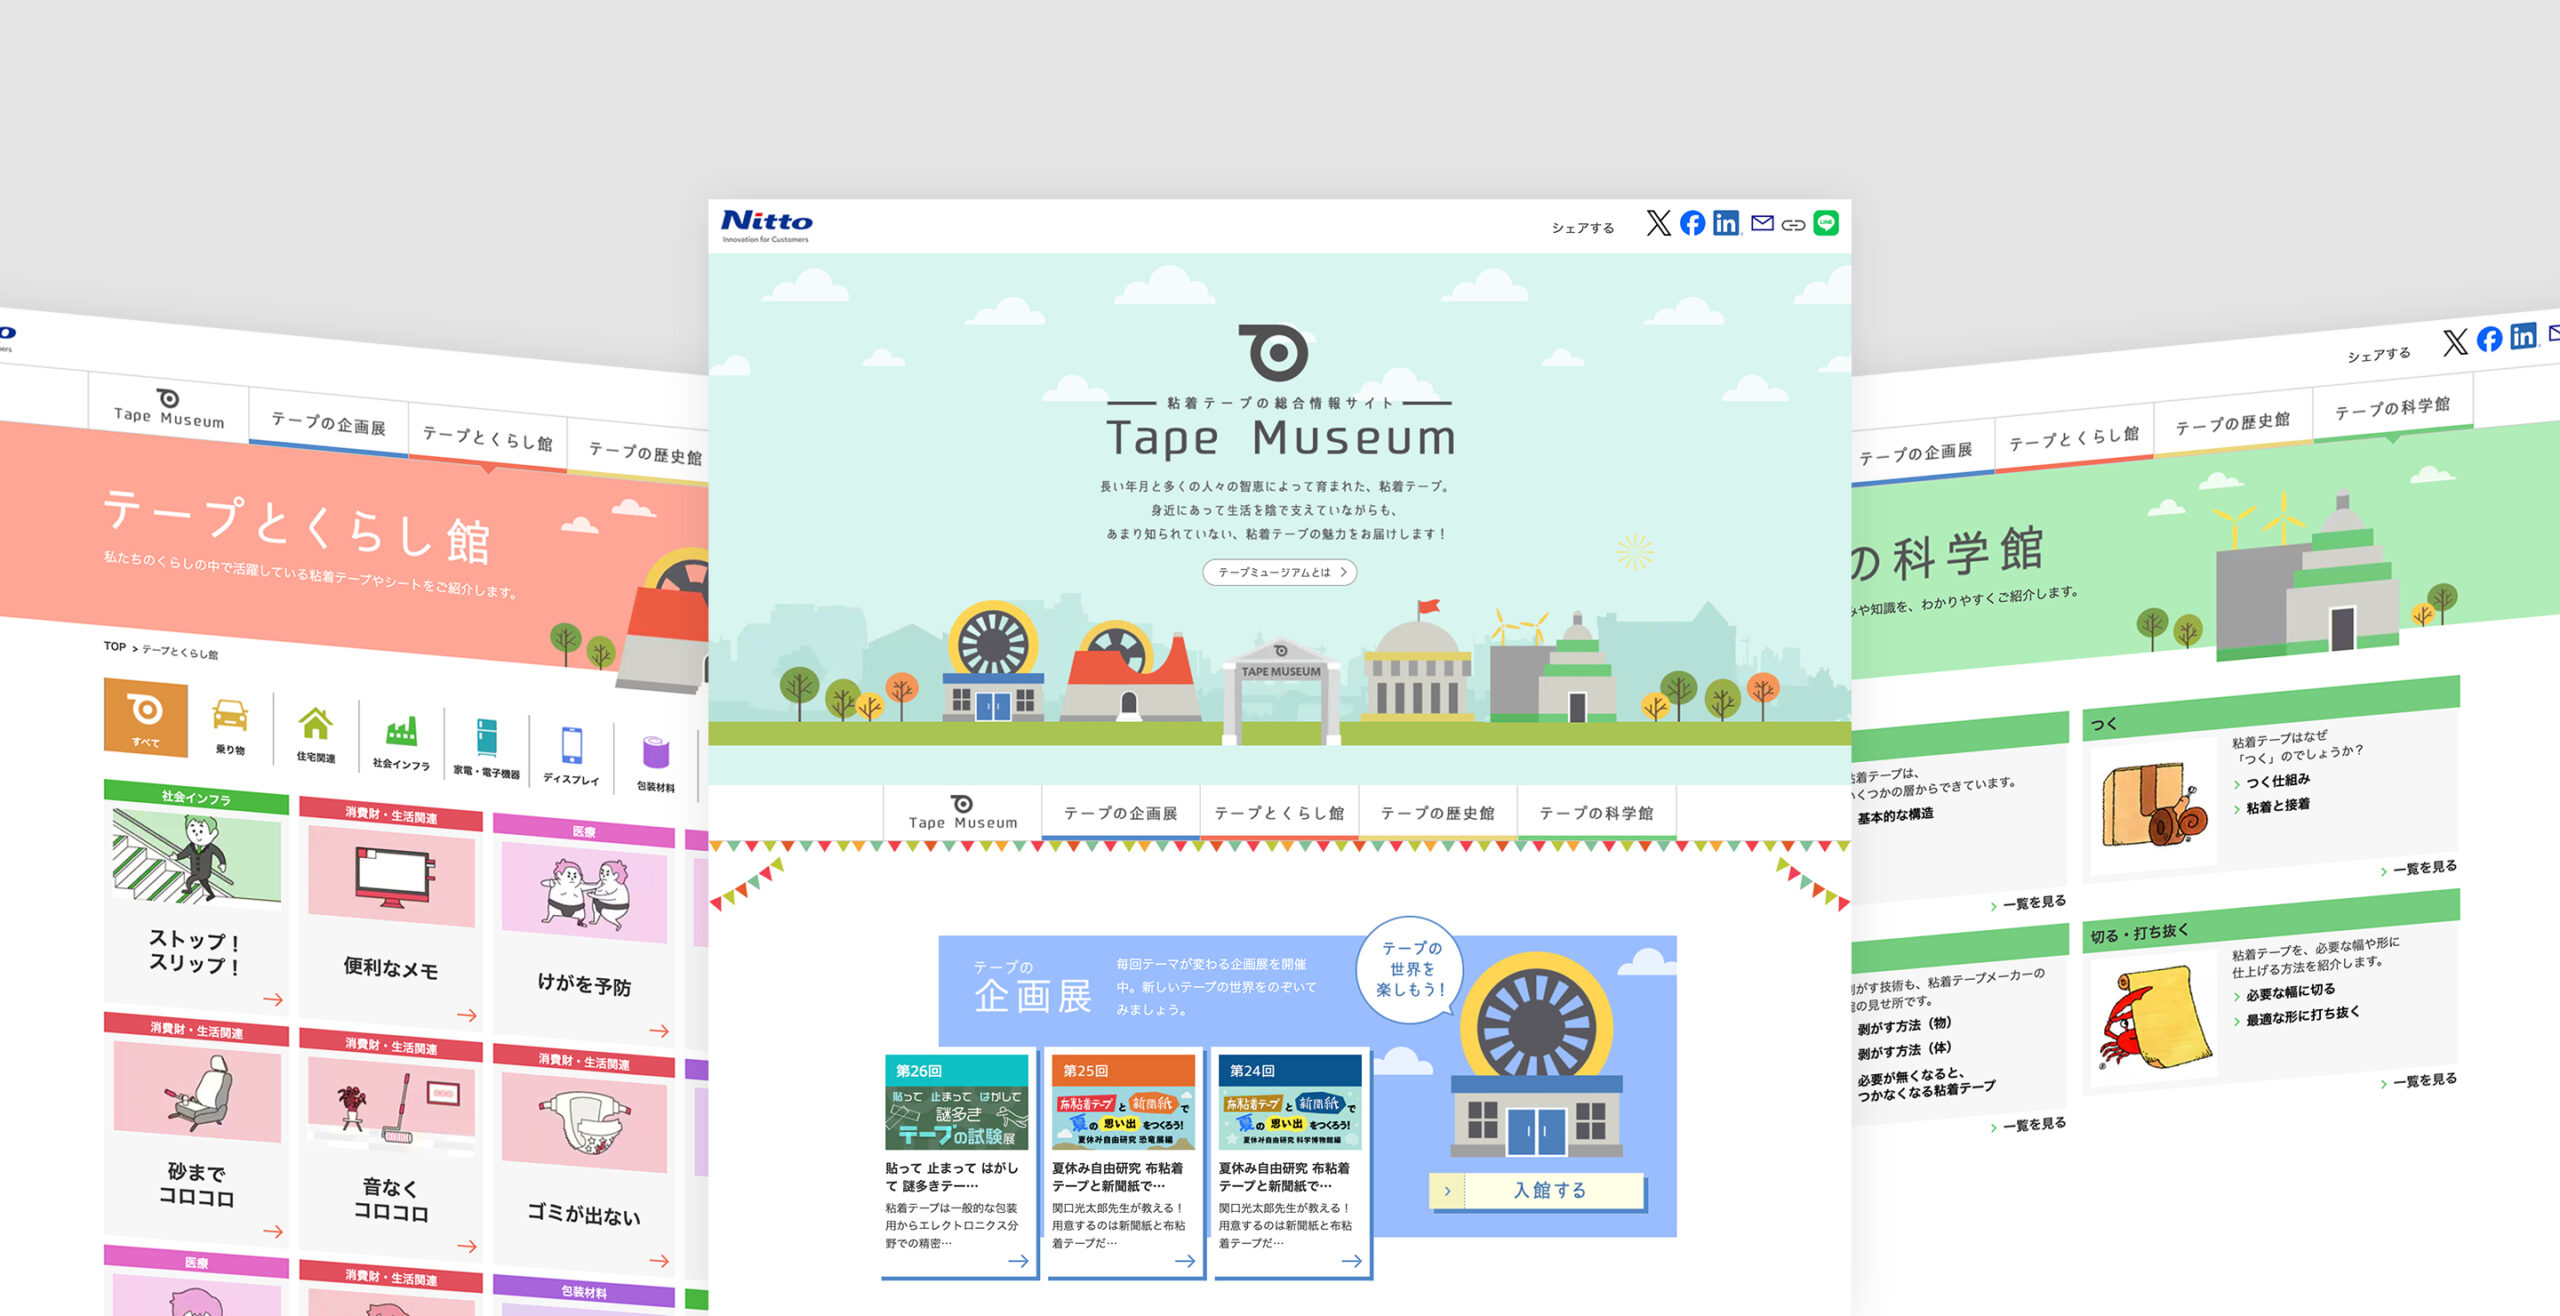Open つく仕組み link in right page
The width and height of the screenshot is (2560, 1316).
pos(2278,781)
